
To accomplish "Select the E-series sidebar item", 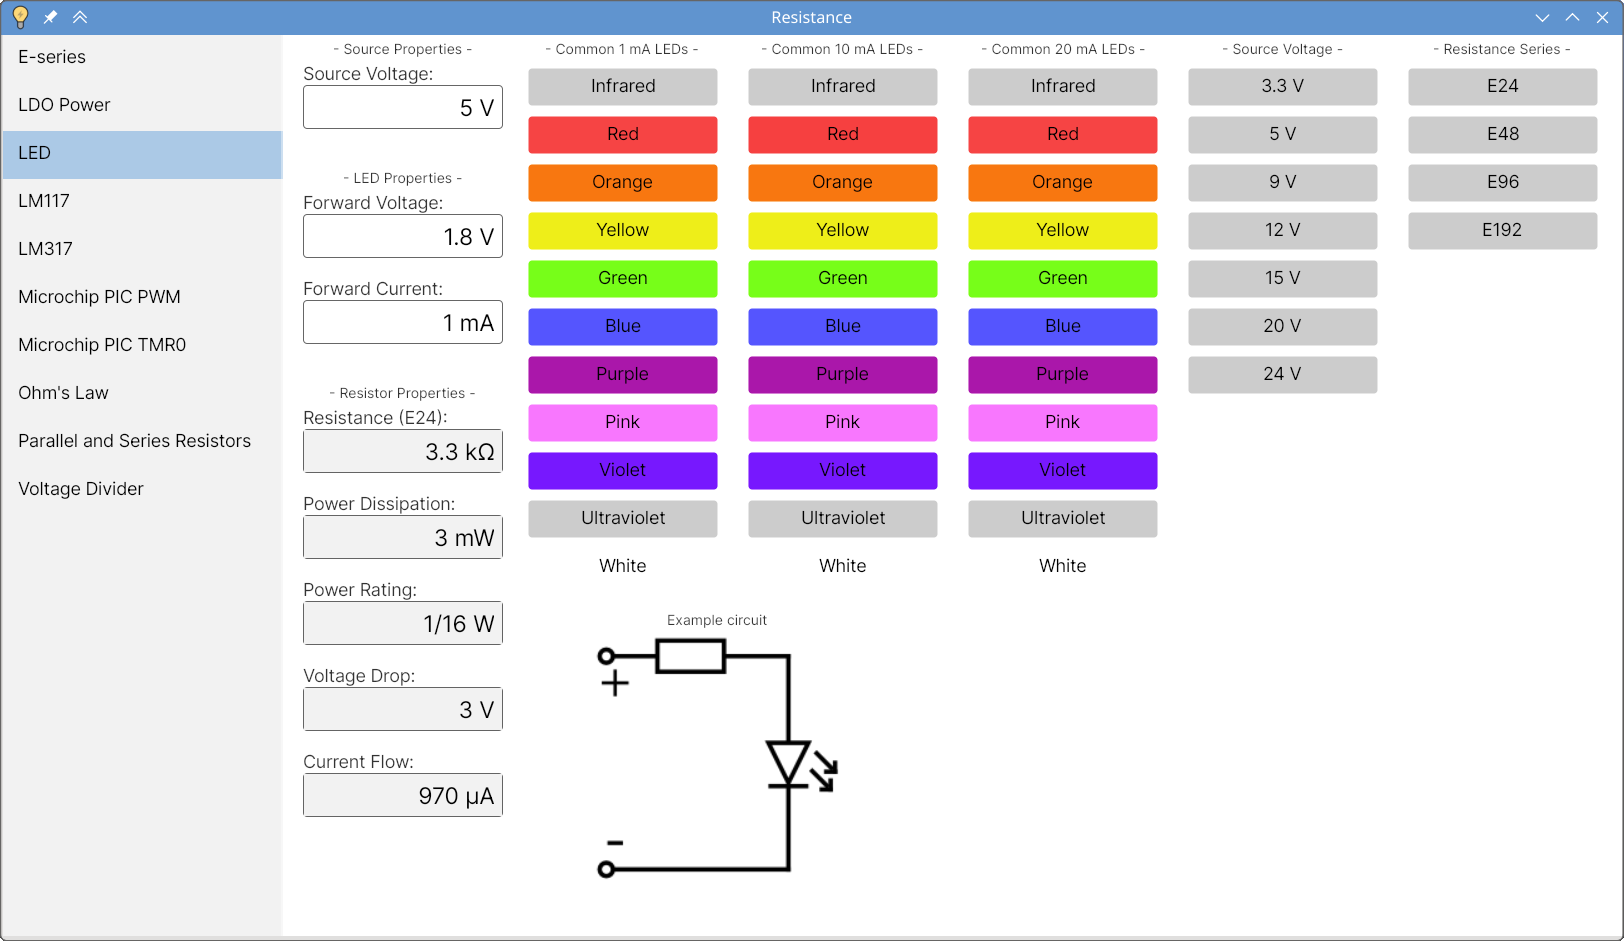I will 52,57.
